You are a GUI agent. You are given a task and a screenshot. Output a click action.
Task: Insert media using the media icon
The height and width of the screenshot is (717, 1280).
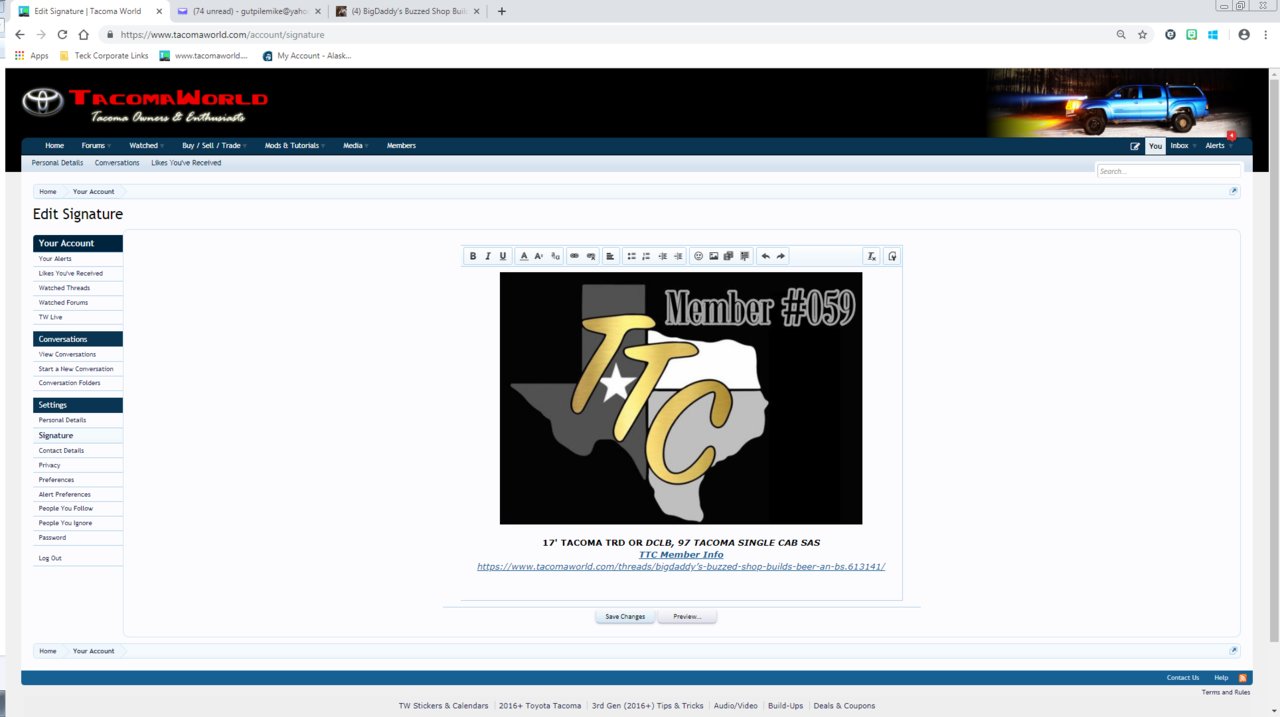tap(729, 256)
